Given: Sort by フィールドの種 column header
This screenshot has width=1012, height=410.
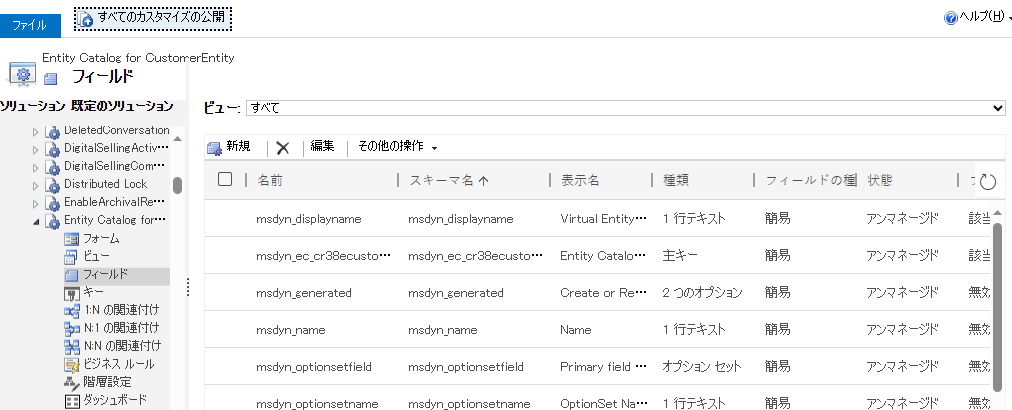Looking at the screenshot, I should point(811,181).
